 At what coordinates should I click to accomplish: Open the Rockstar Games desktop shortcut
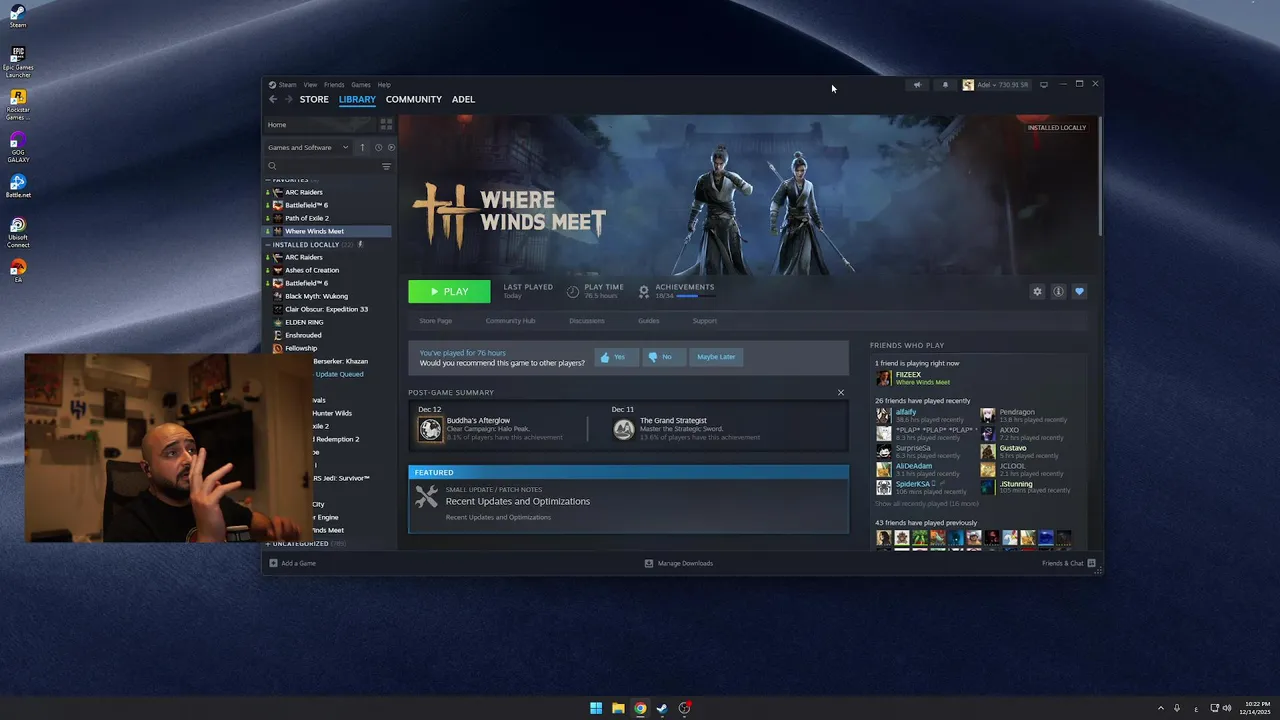(x=18, y=104)
